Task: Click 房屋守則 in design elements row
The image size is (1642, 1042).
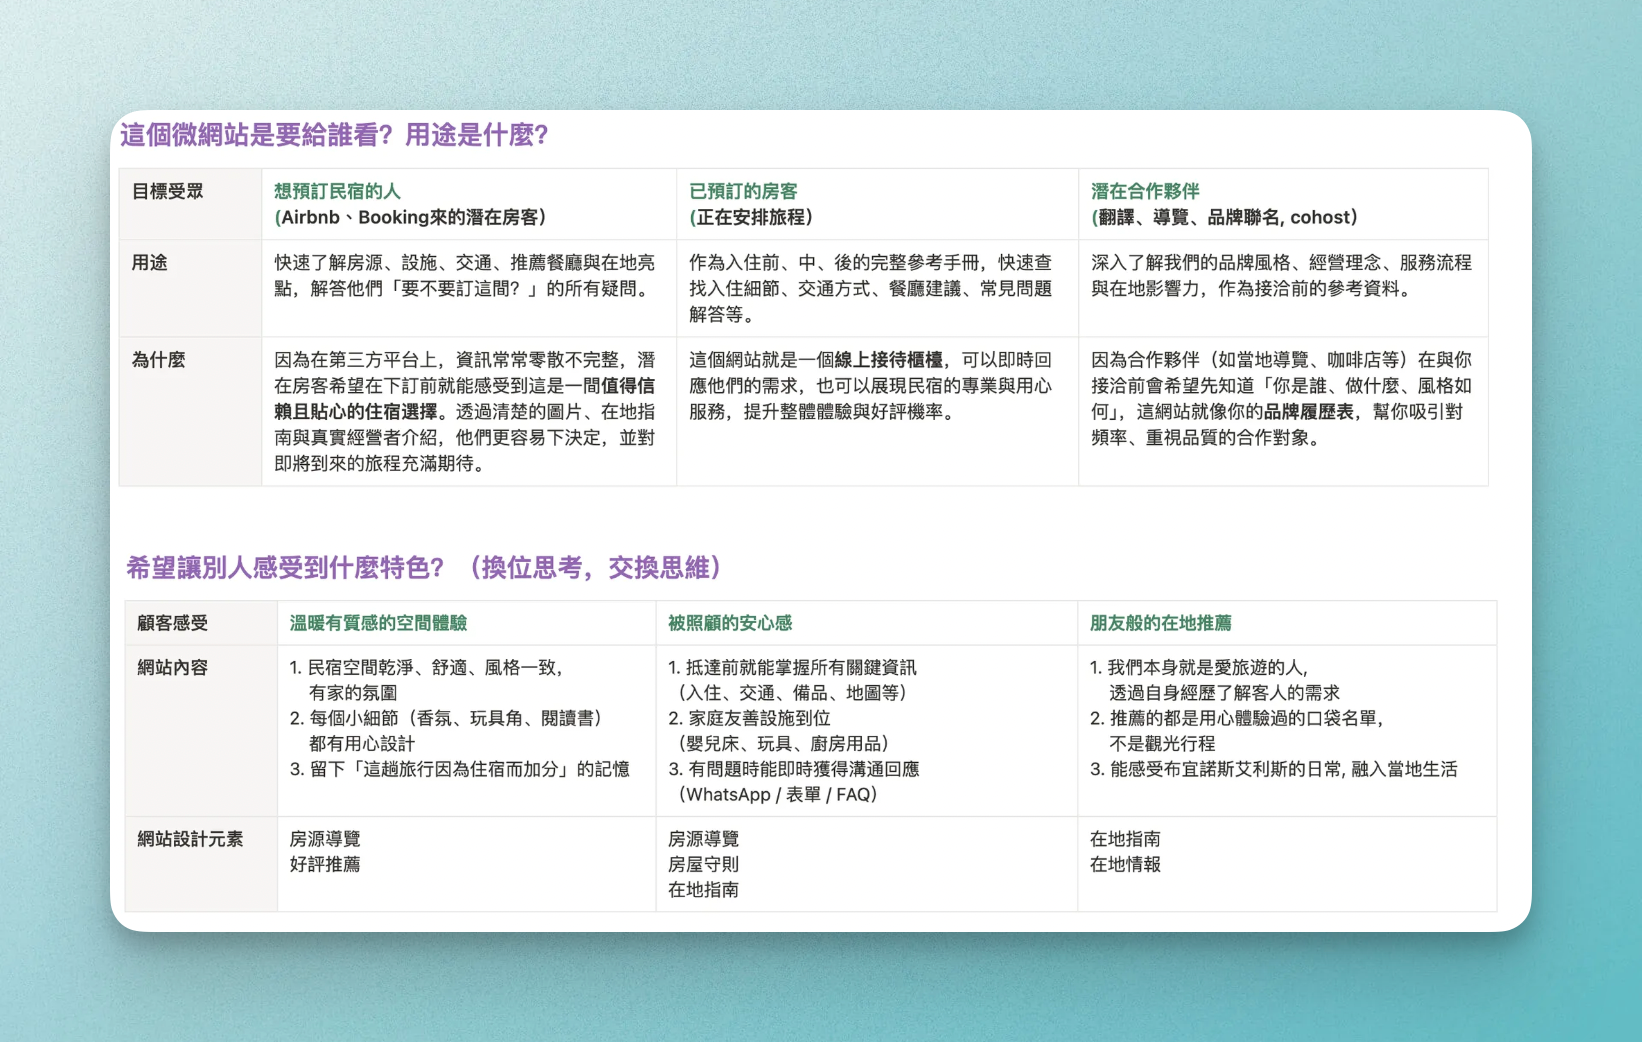Action: (704, 864)
